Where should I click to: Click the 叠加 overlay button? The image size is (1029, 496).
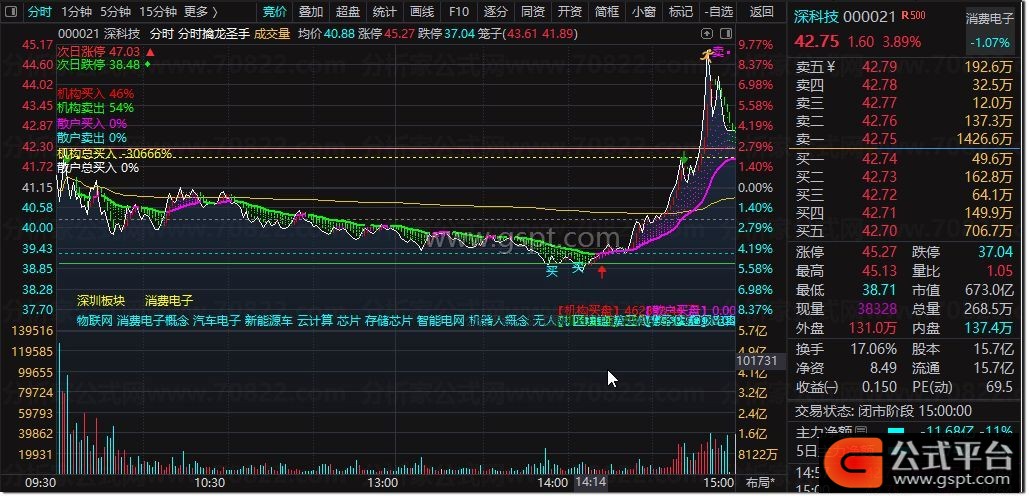[310, 12]
